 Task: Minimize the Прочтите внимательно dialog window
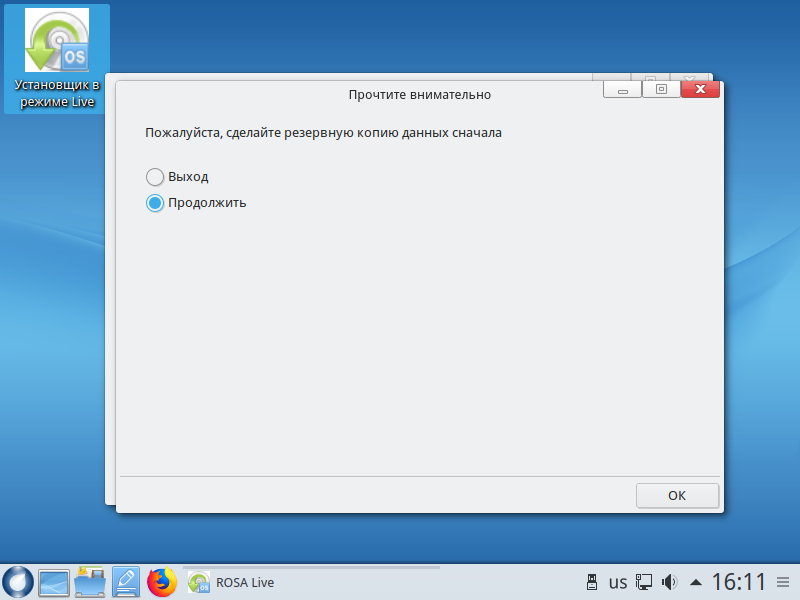point(622,90)
